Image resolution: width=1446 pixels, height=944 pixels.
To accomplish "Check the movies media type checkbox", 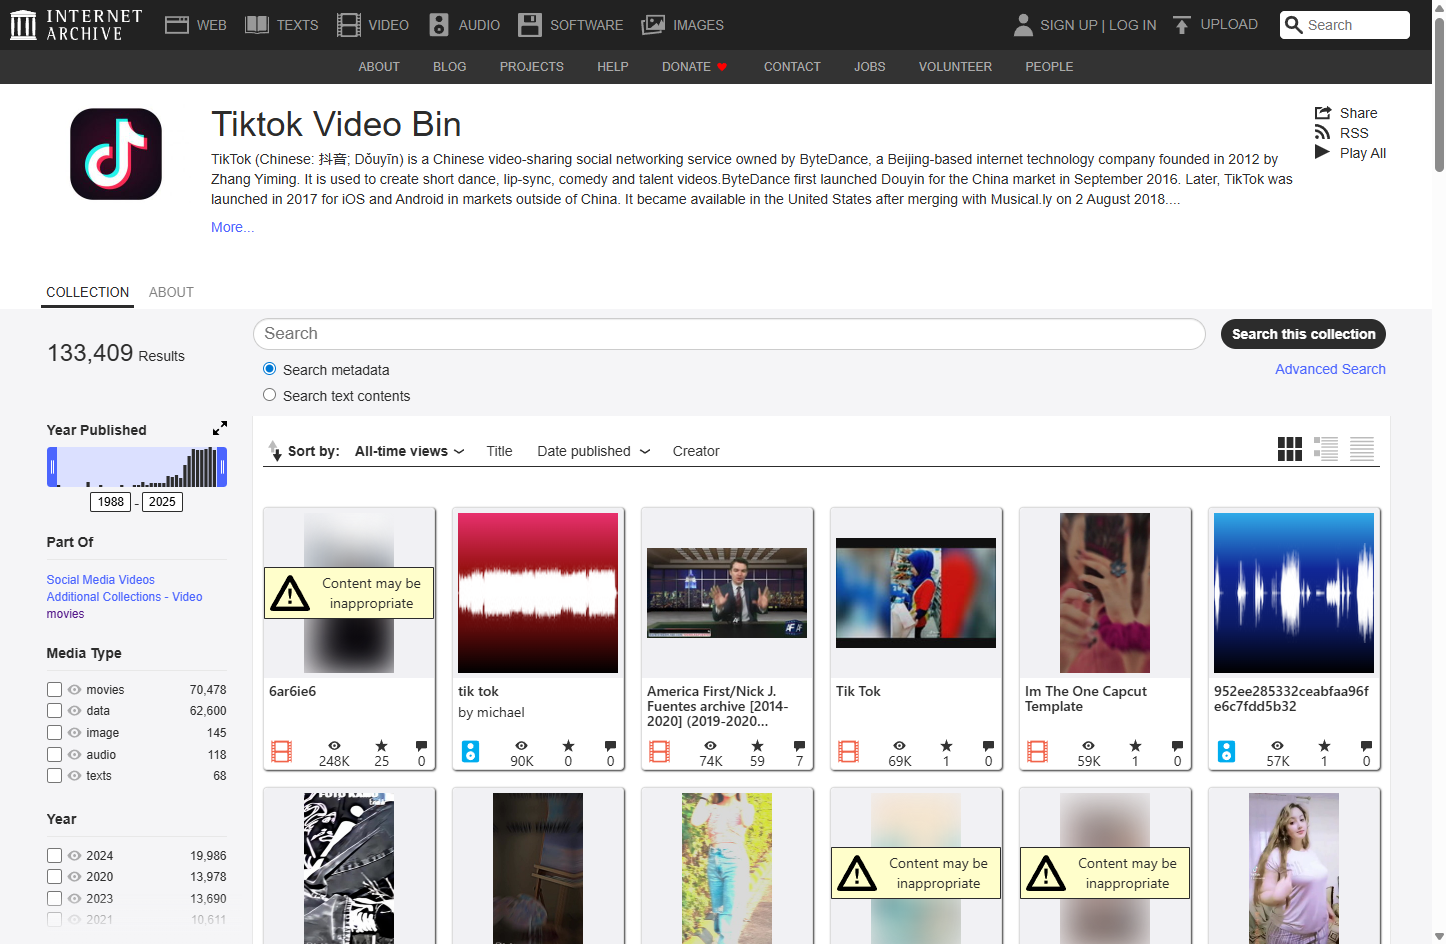I will pyautogui.click(x=55, y=689).
